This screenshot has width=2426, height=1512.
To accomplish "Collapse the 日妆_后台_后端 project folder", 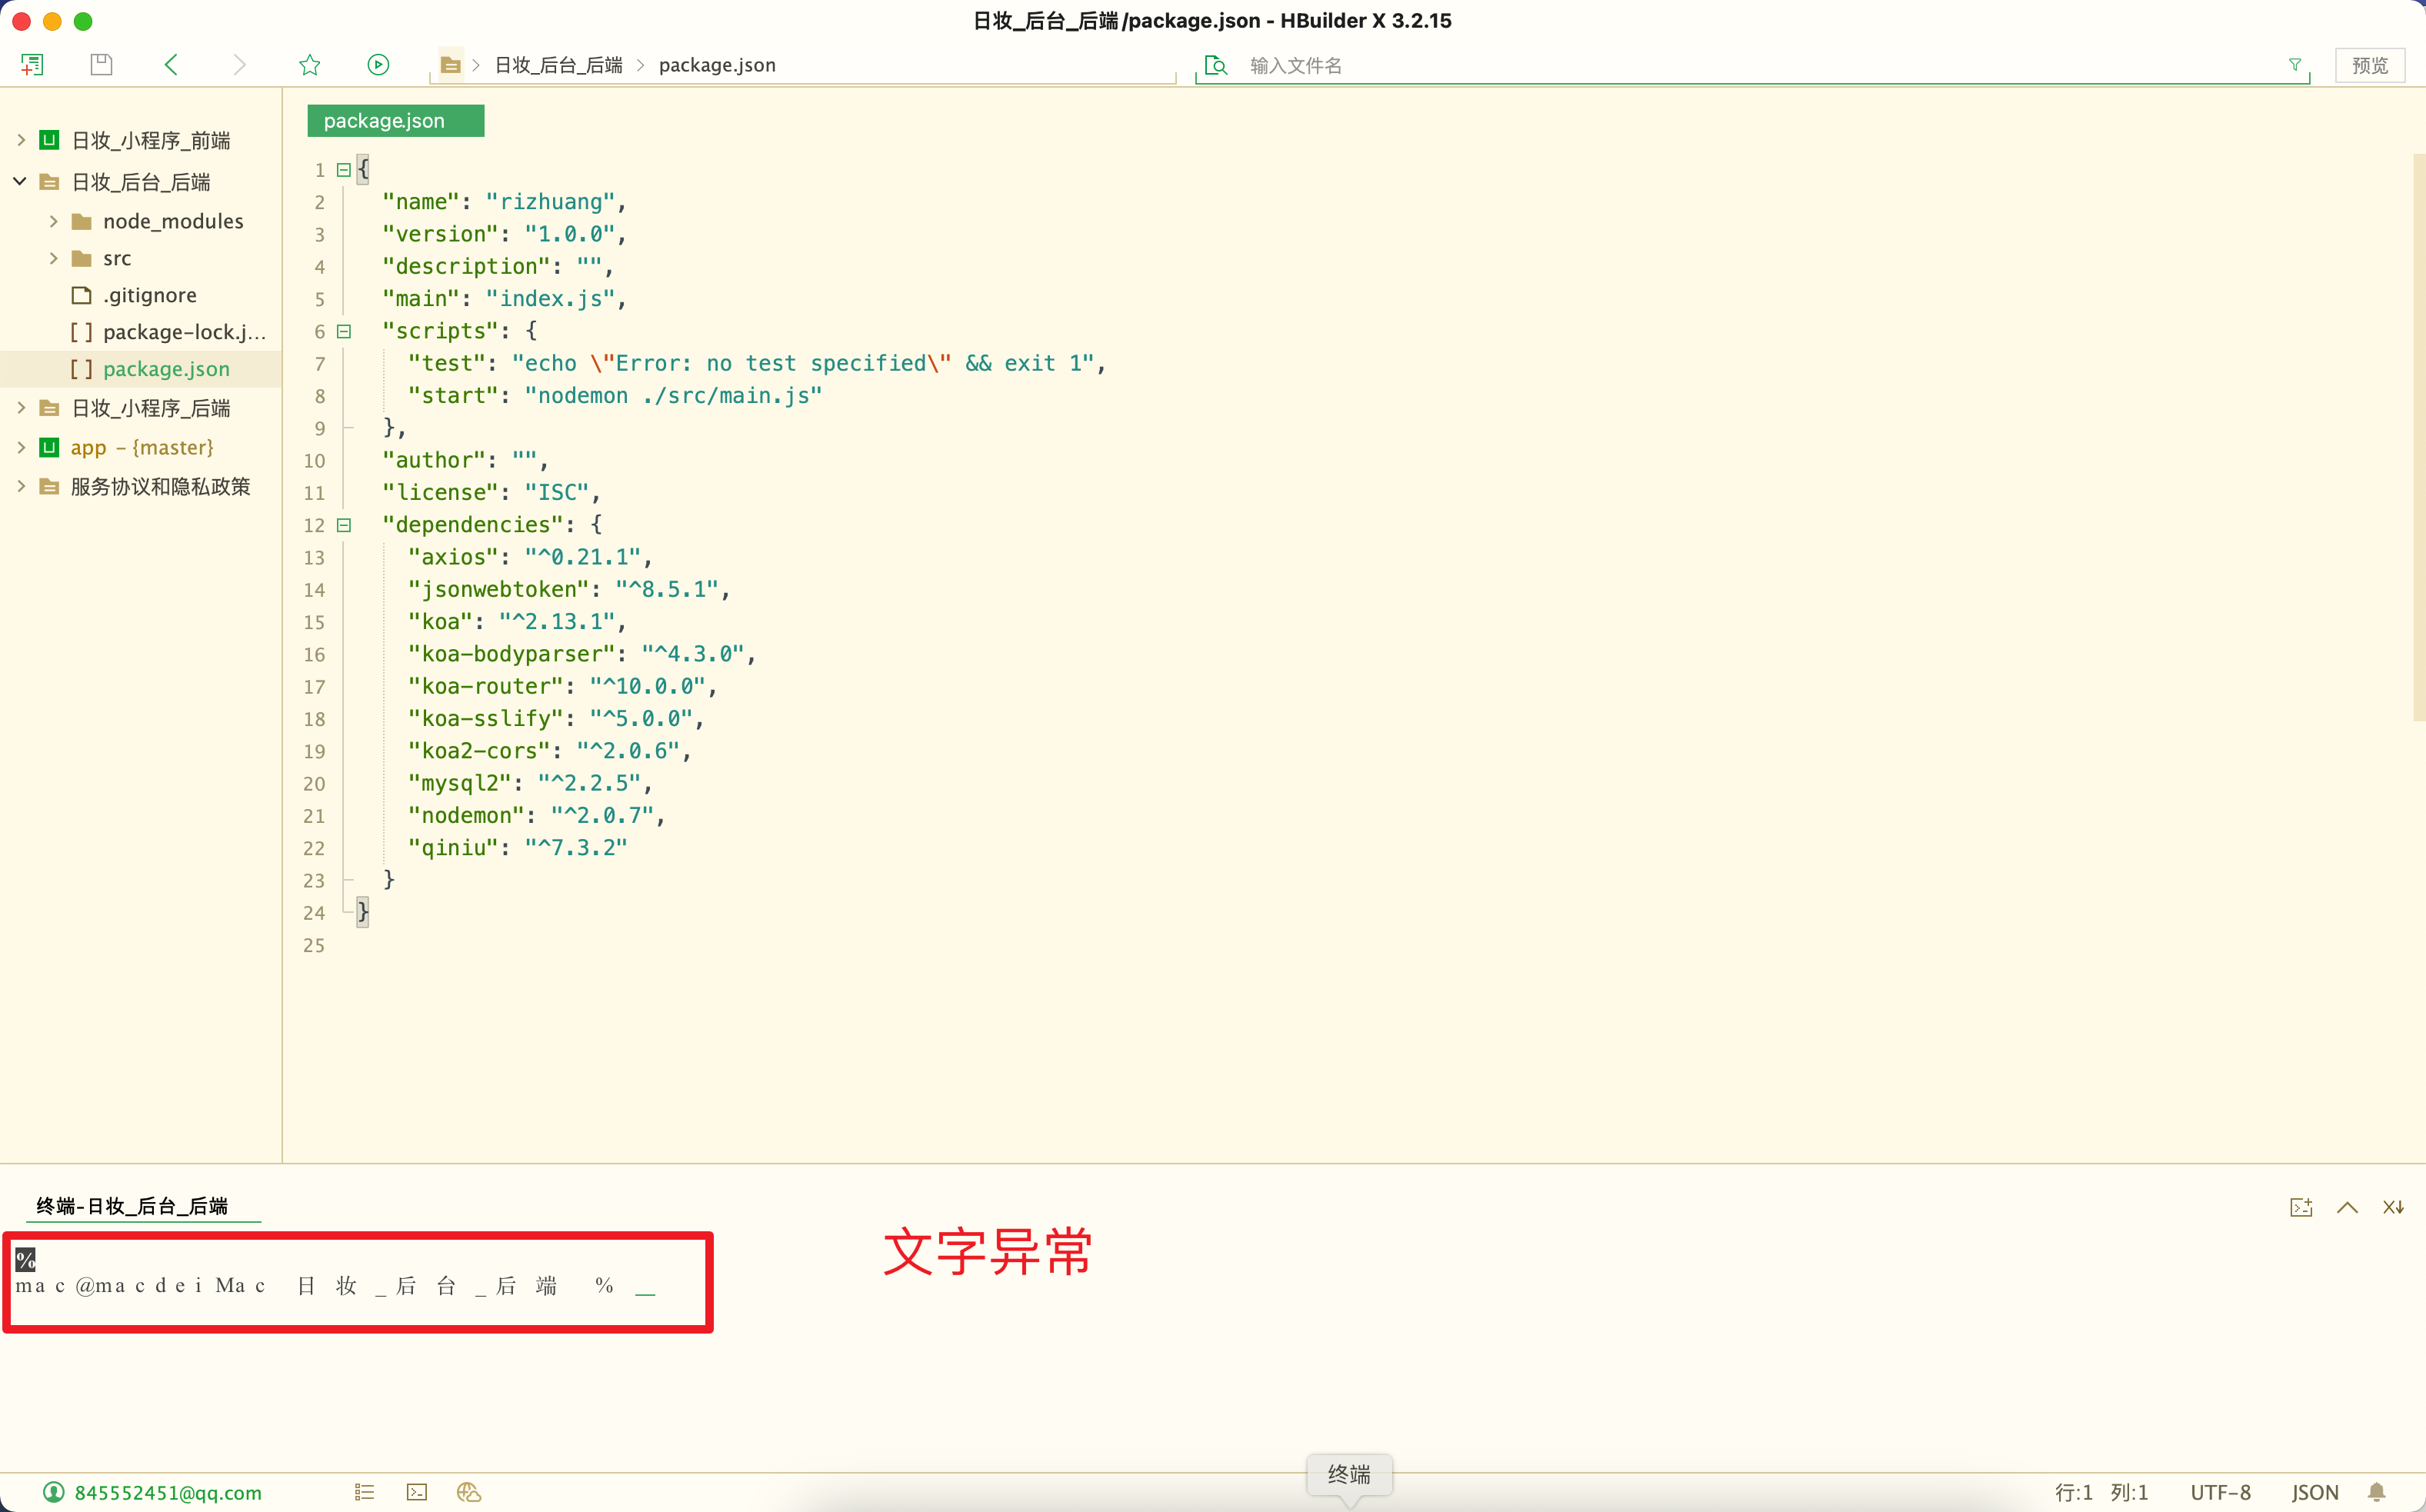I will [20, 181].
